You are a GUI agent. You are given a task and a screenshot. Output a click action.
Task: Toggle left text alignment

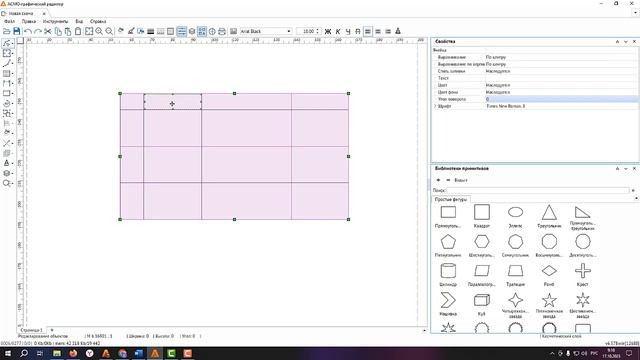click(x=368, y=31)
